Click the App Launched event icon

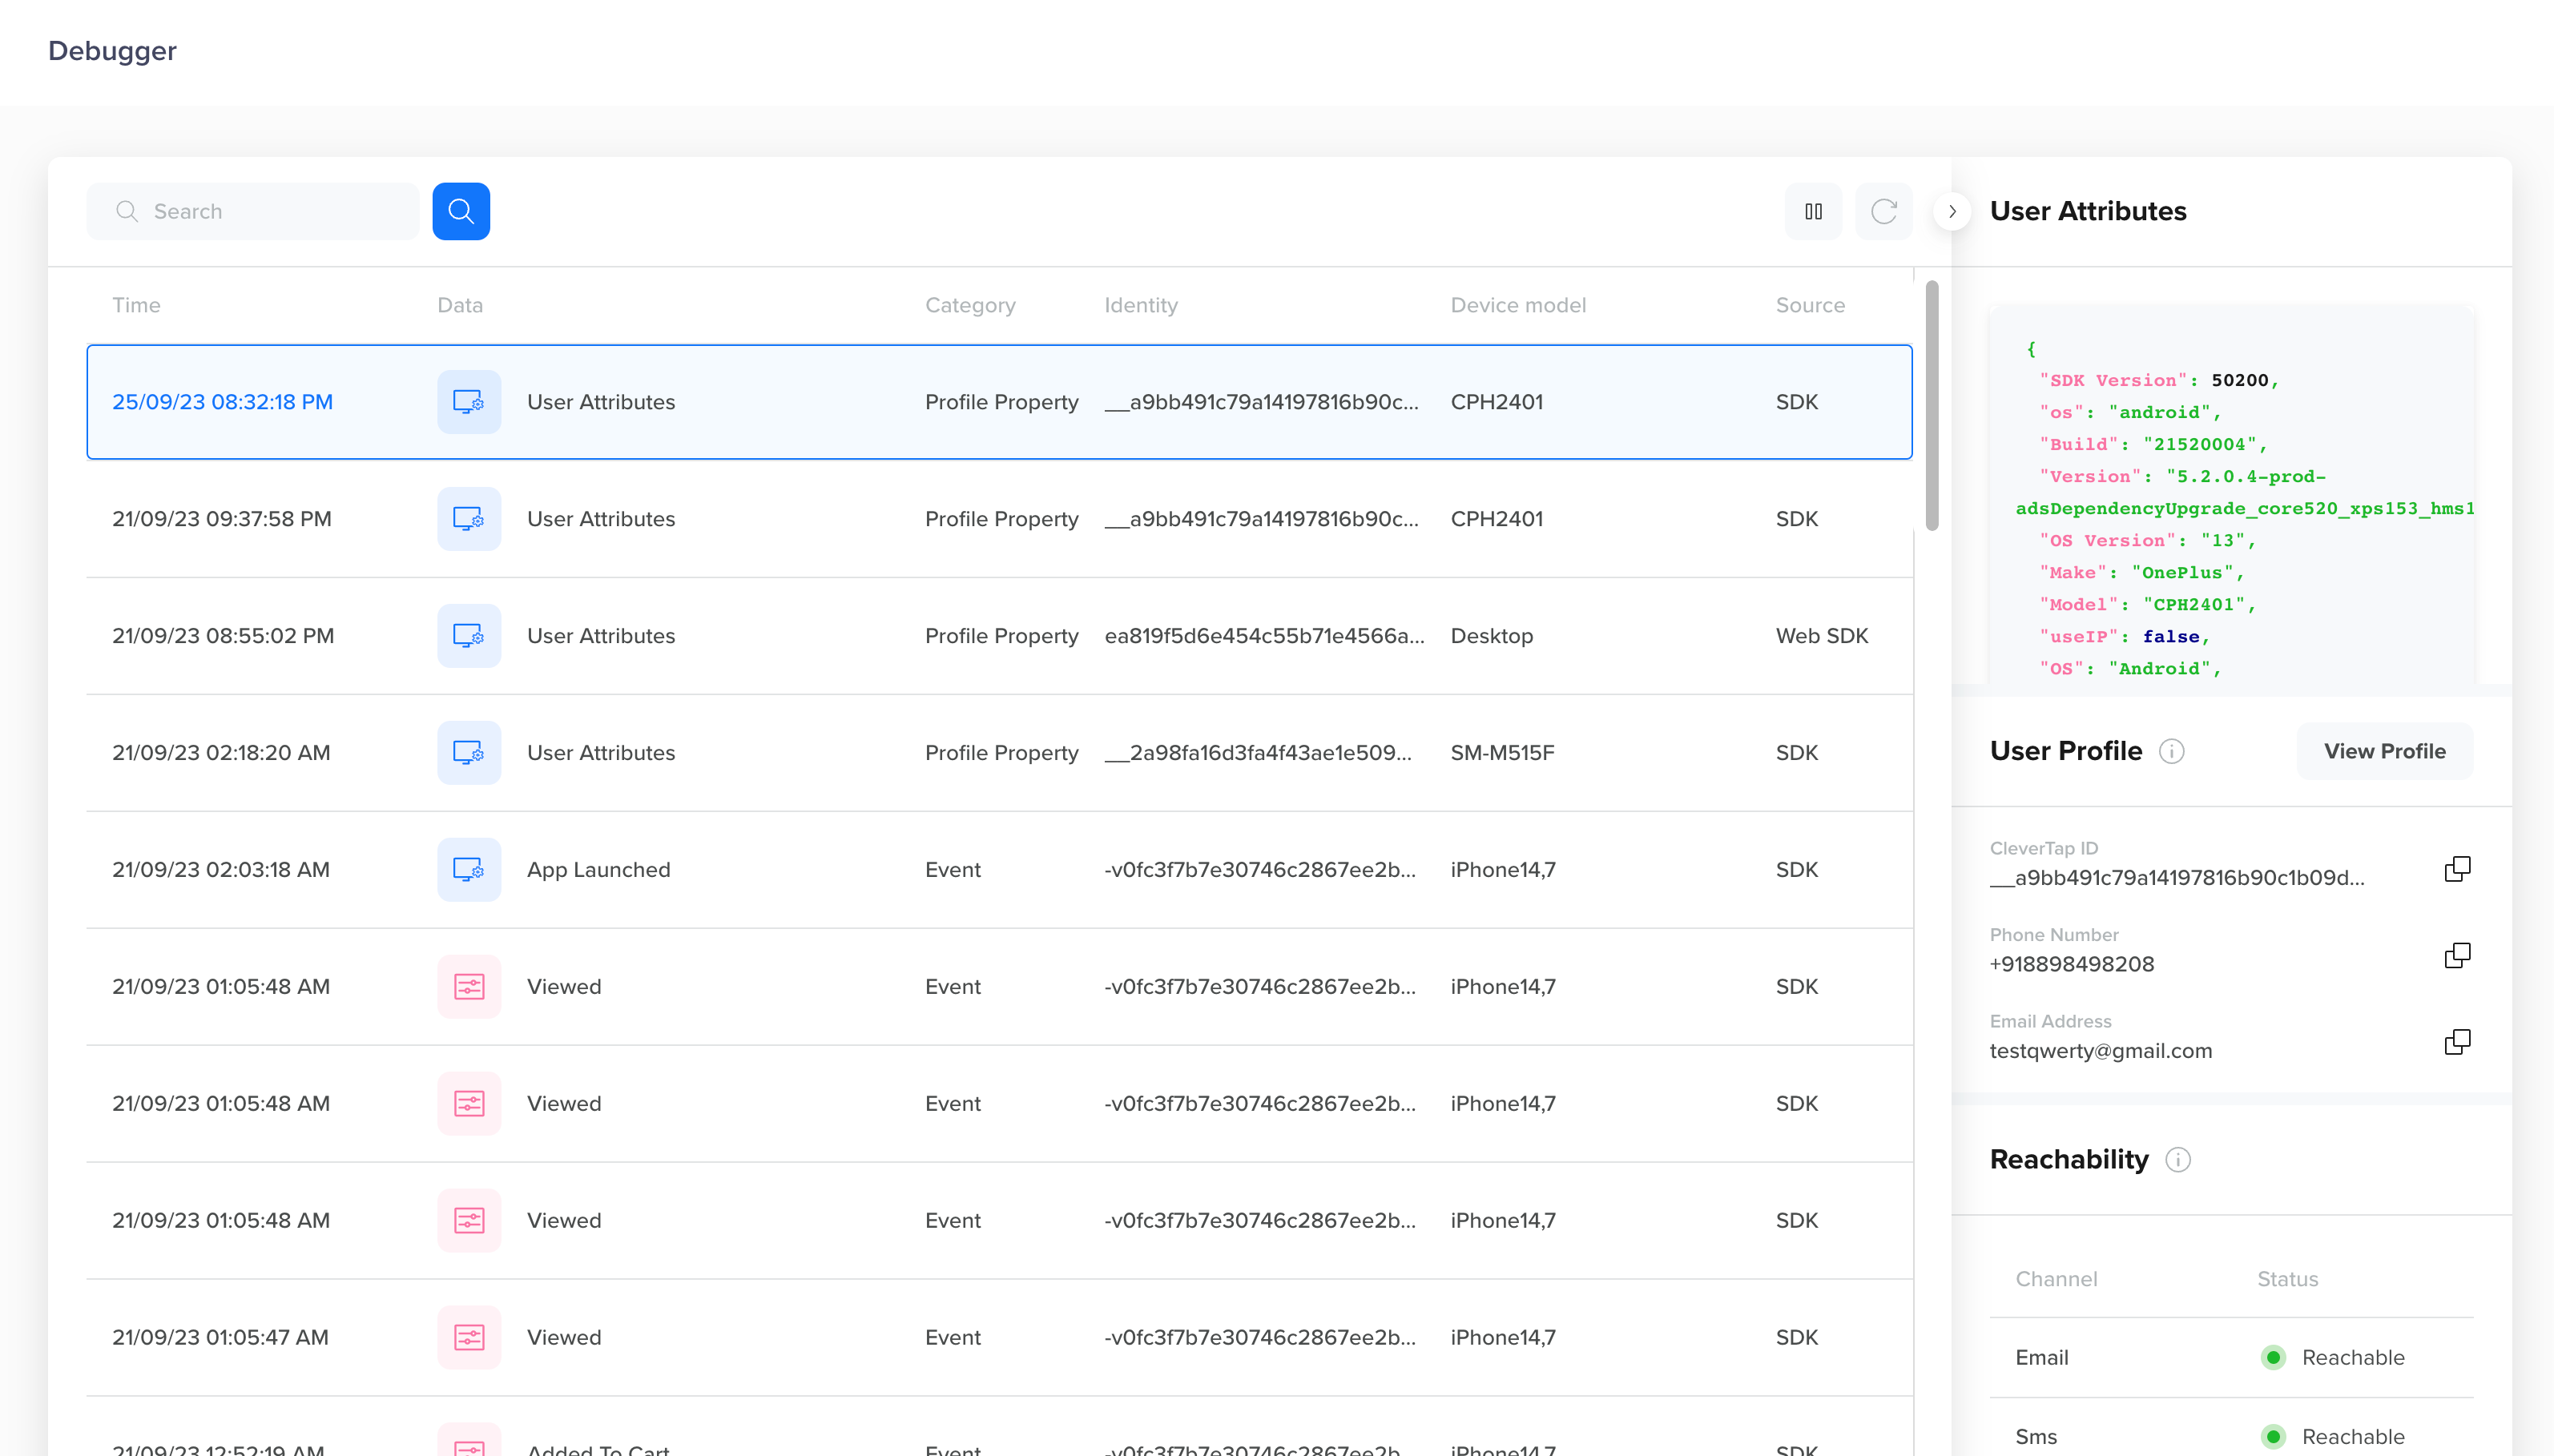(466, 870)
